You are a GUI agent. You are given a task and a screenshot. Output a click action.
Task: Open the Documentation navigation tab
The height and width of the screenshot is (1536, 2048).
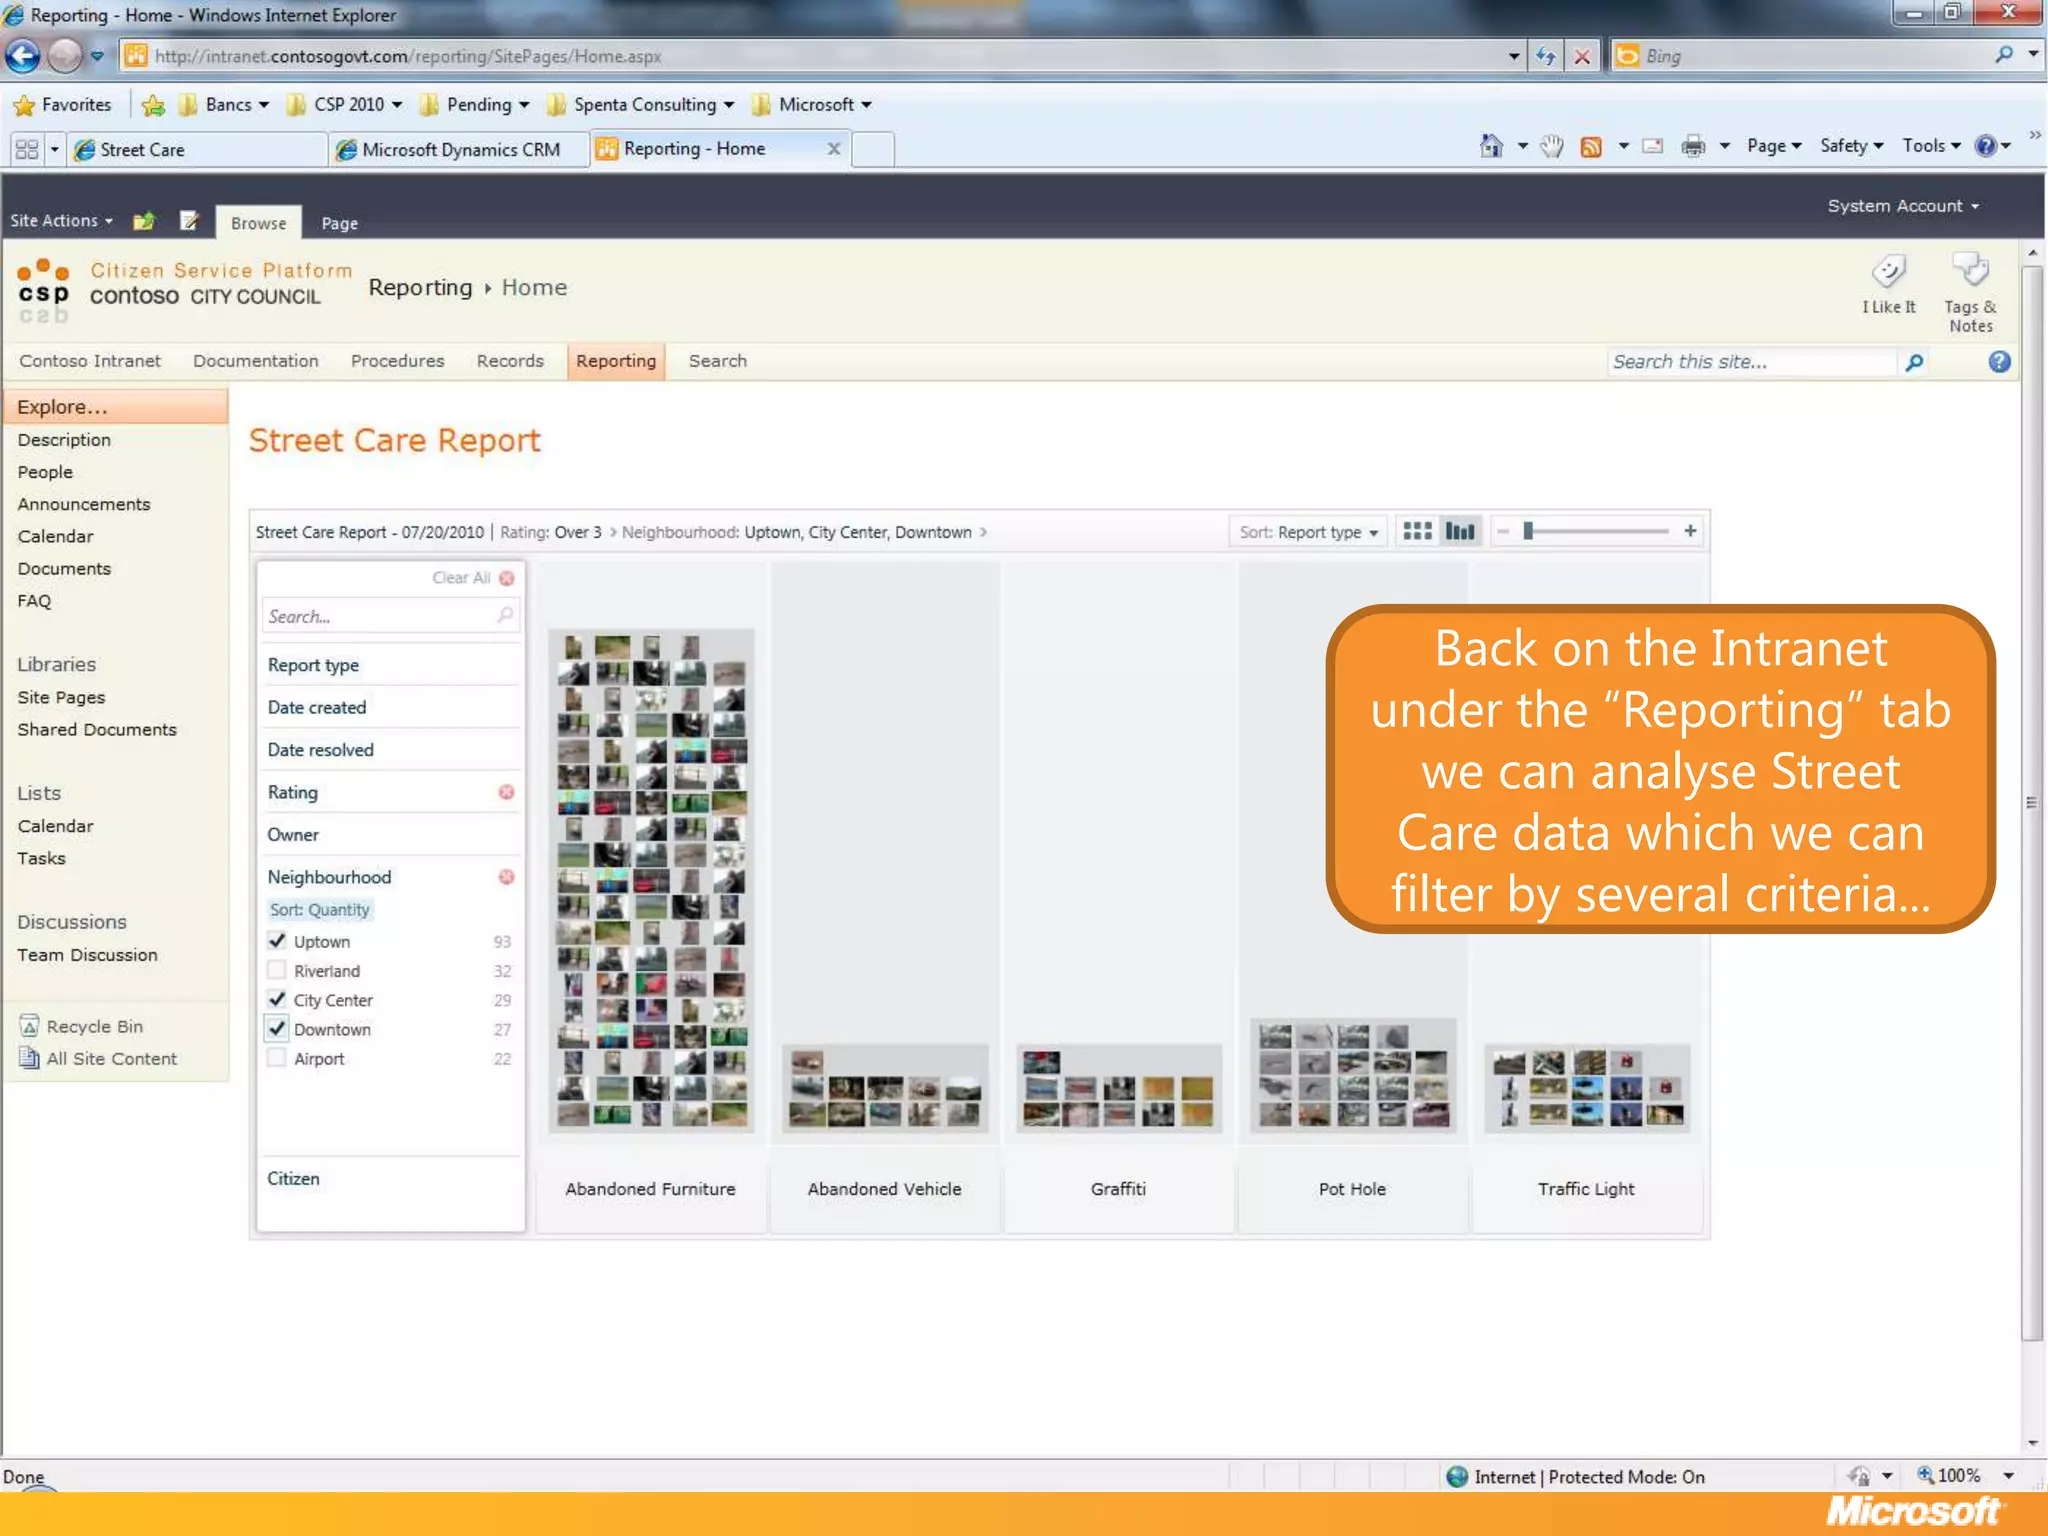click(x=255, y=361)
